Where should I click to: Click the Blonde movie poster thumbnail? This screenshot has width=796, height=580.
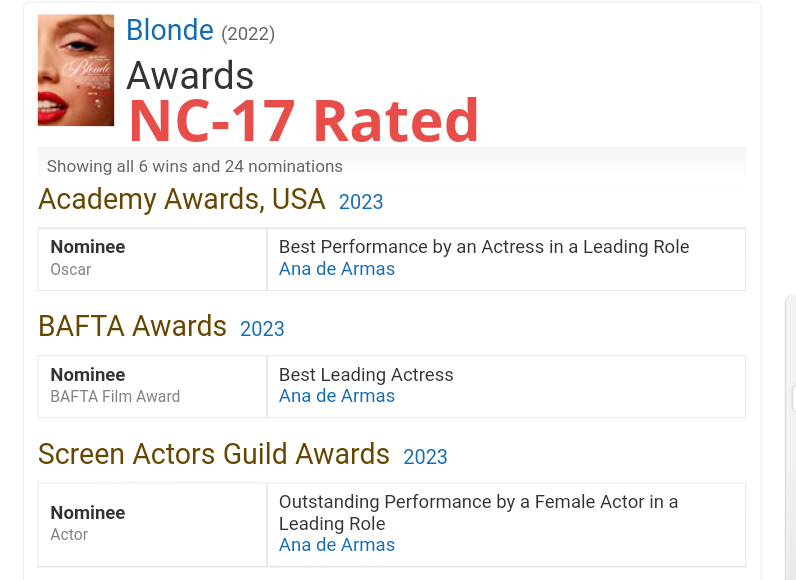click(76, 70)
